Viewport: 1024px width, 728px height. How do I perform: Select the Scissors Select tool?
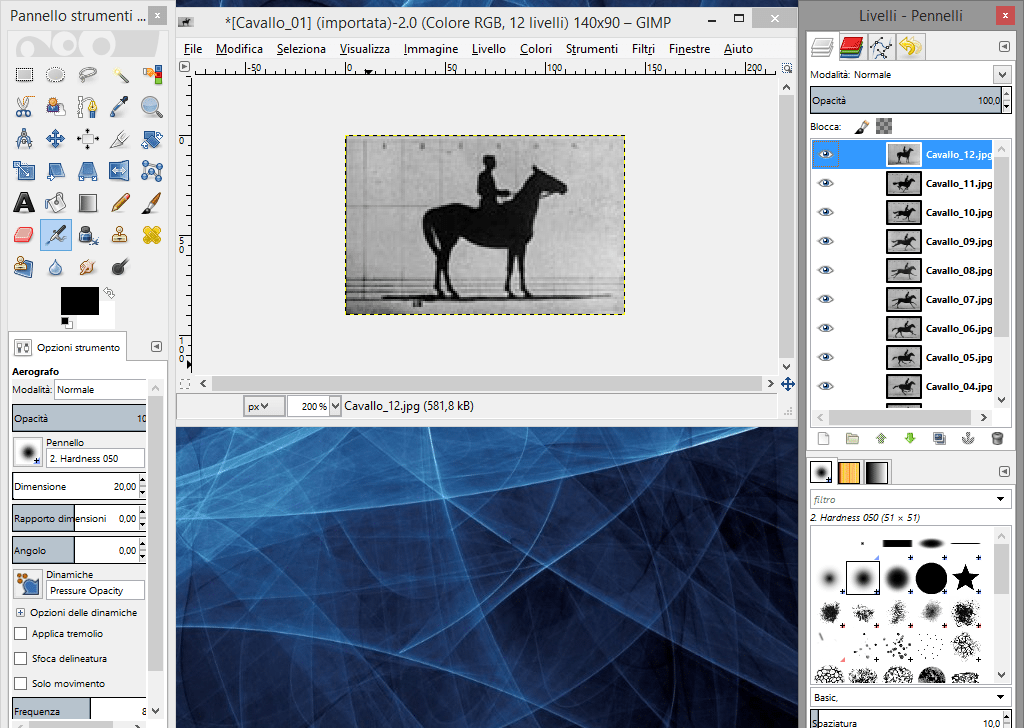(24, 106)
